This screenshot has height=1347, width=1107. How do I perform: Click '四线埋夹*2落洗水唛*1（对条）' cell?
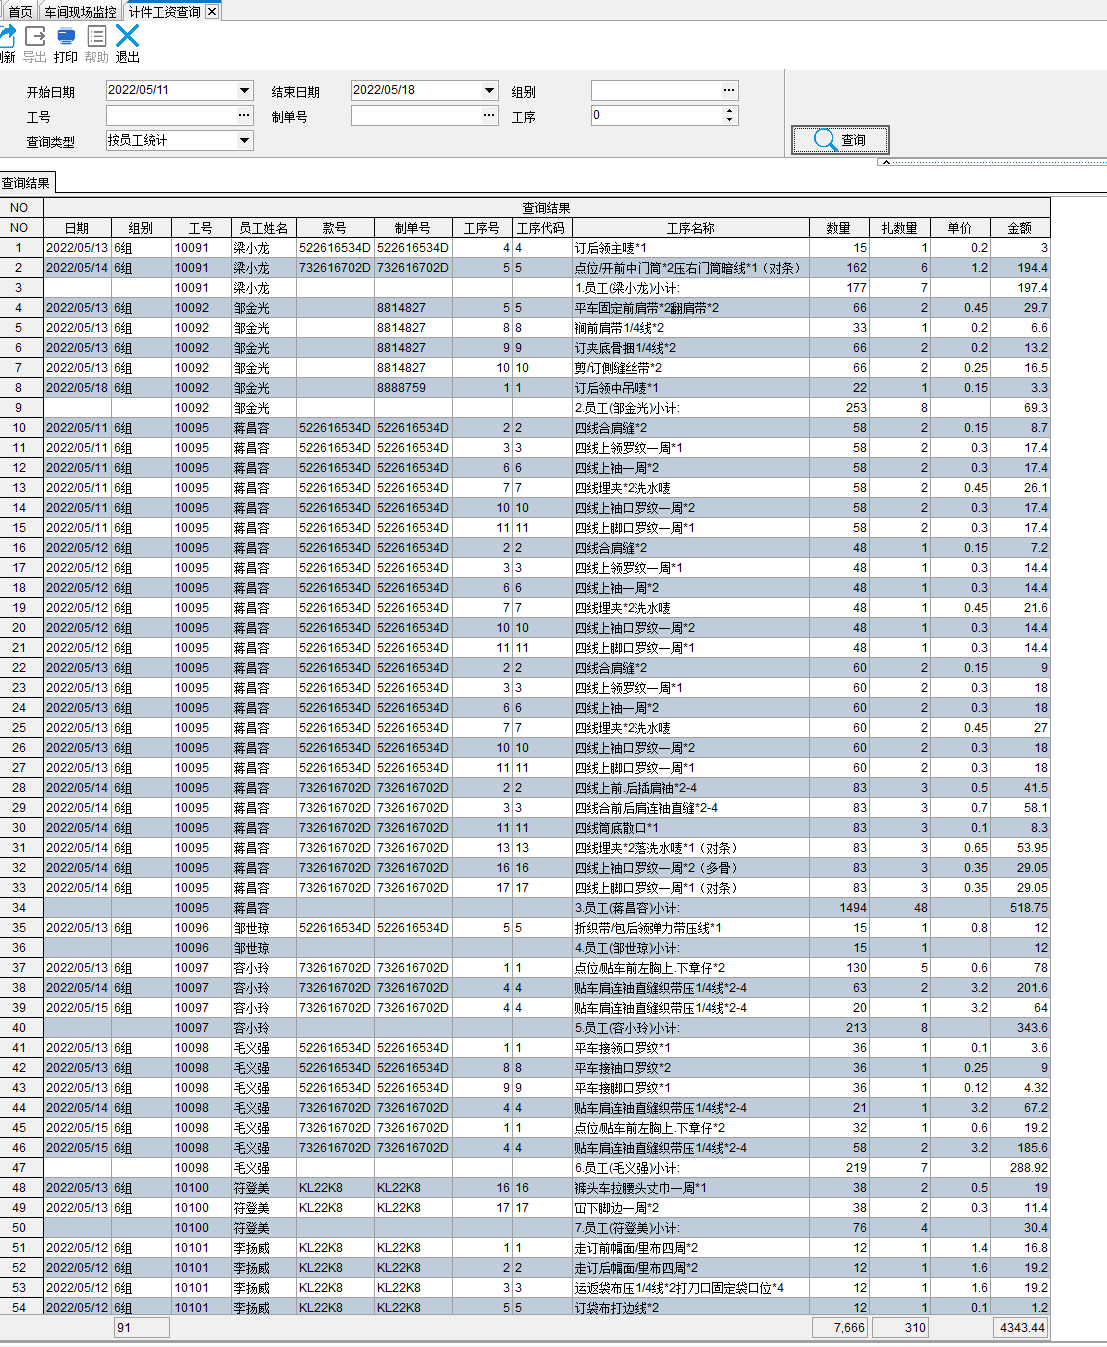tap(690, 848)
